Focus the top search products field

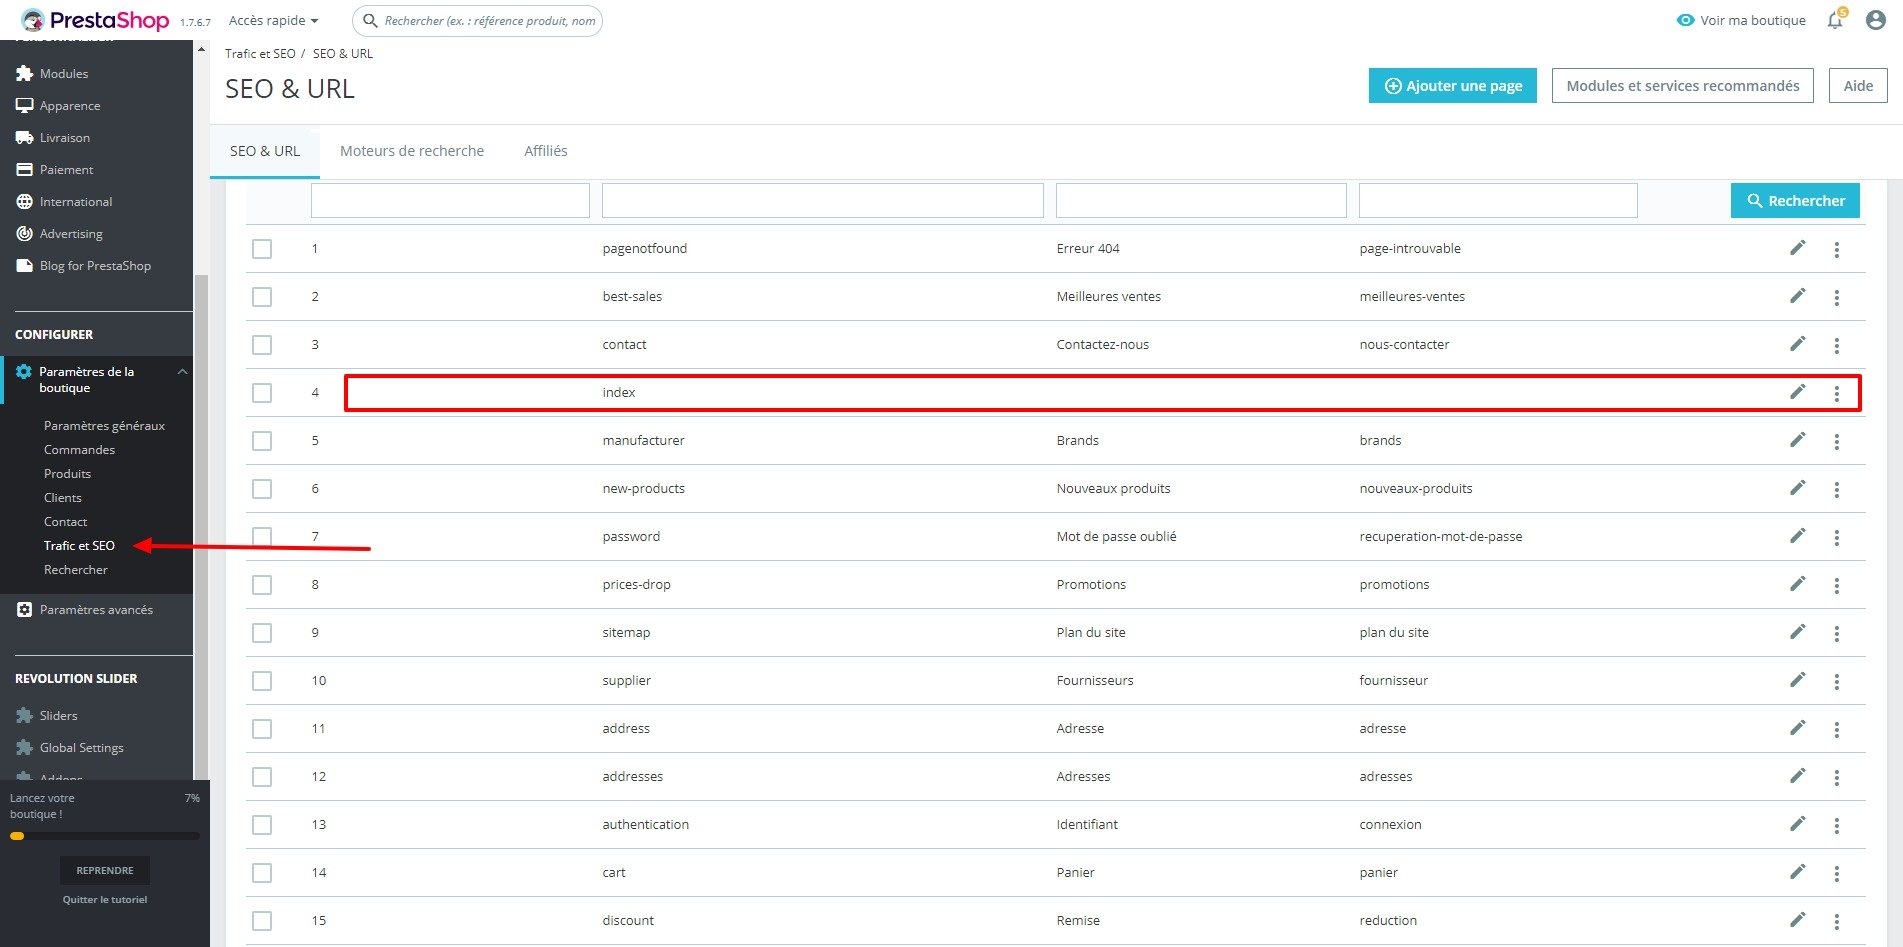coord(478,20)
